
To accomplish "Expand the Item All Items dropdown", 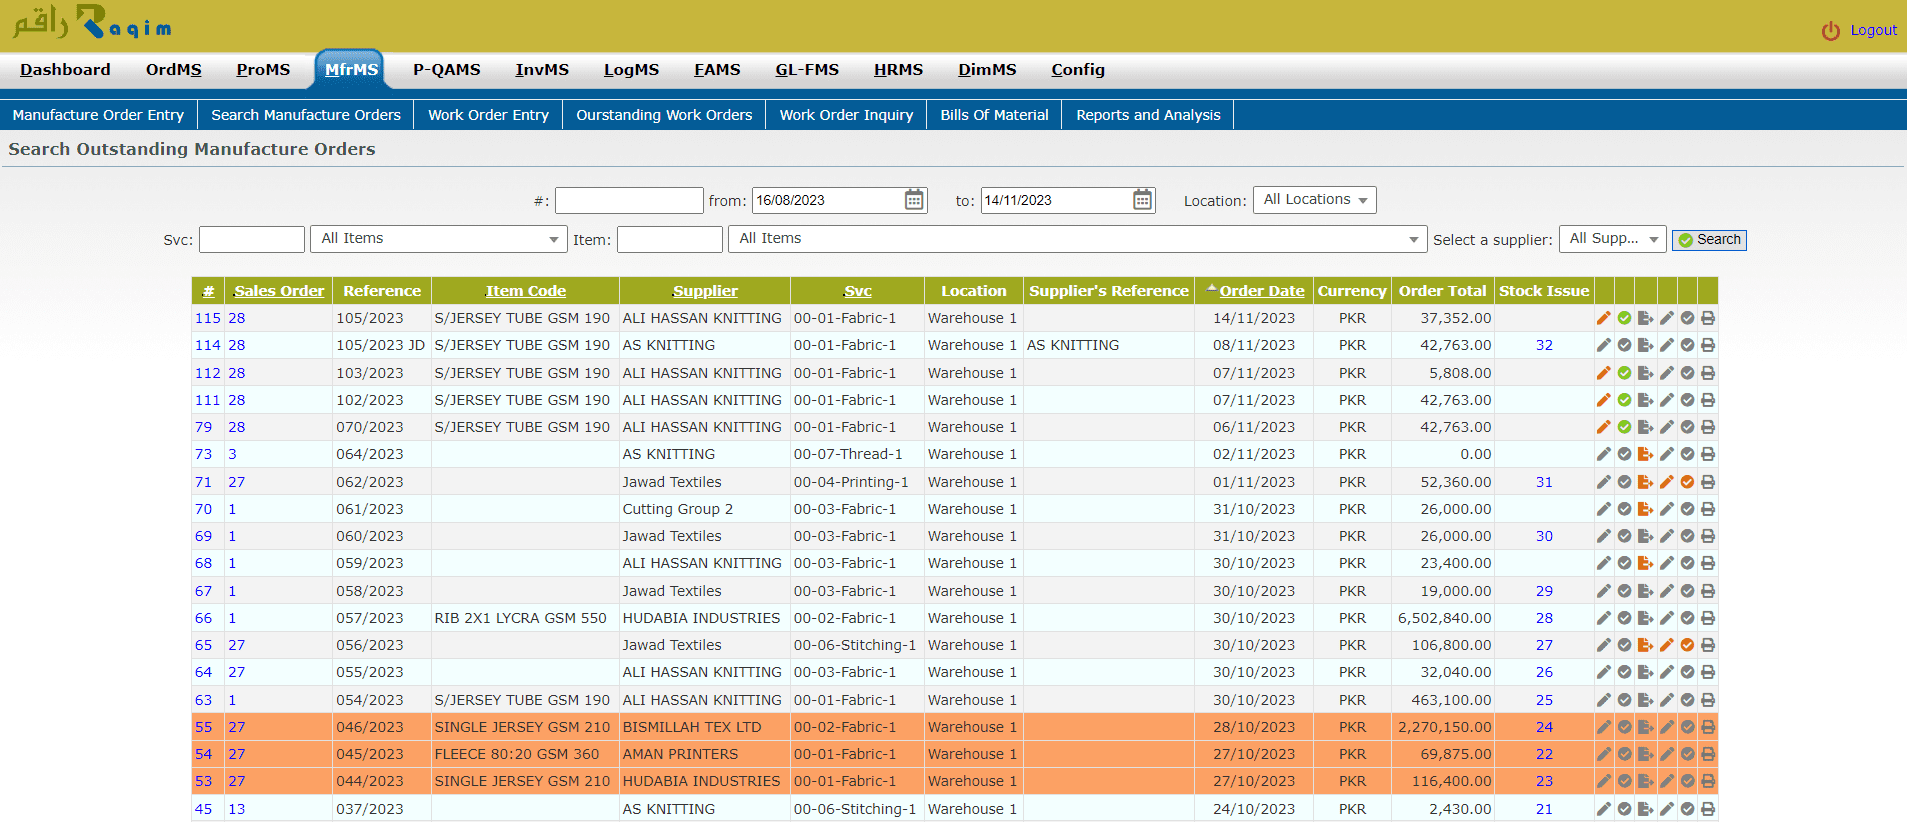I will 1077,239.
